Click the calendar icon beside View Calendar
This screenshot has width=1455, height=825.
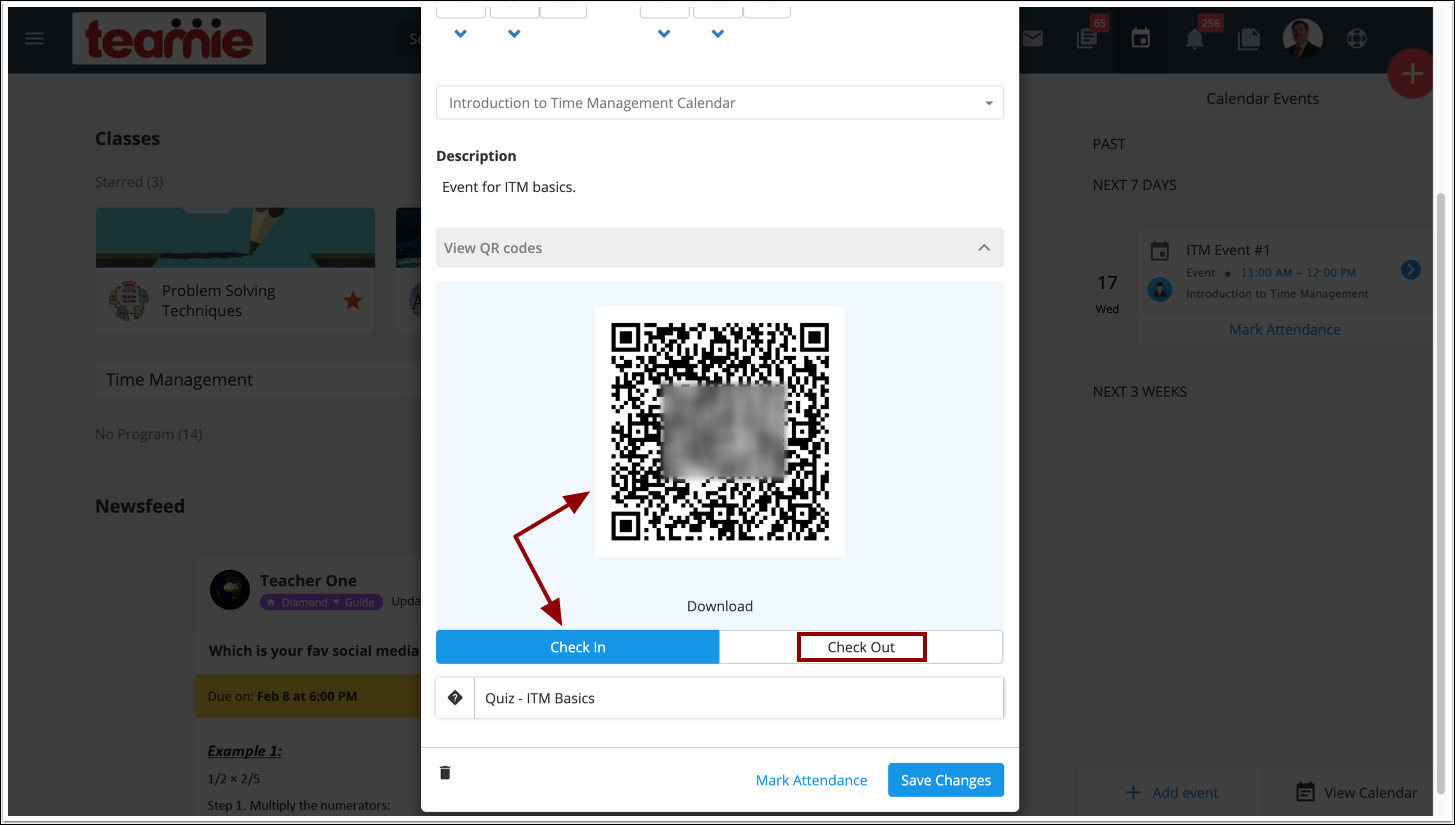(1305, 792)
